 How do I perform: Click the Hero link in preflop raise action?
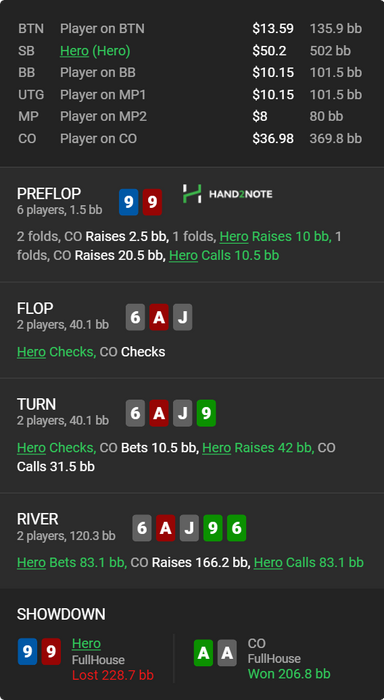tap(234, 237)
